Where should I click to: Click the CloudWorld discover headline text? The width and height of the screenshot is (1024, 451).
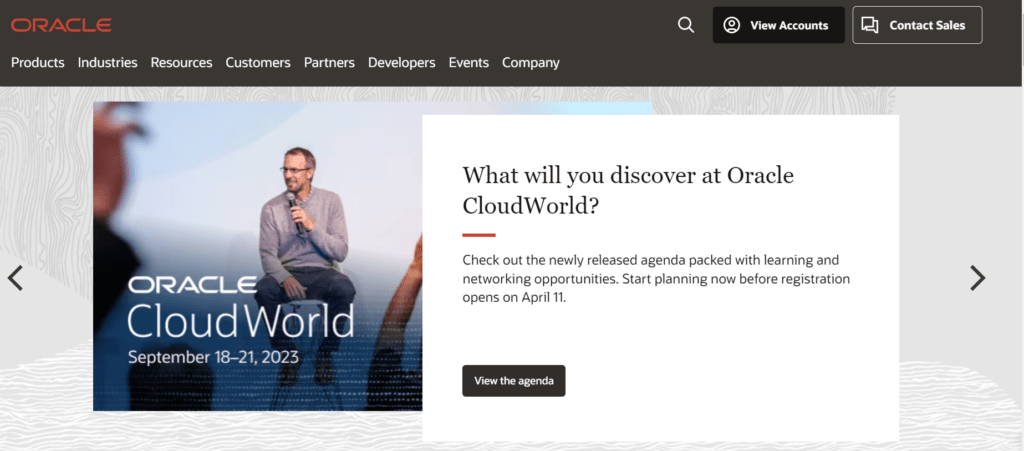point(627,190)
